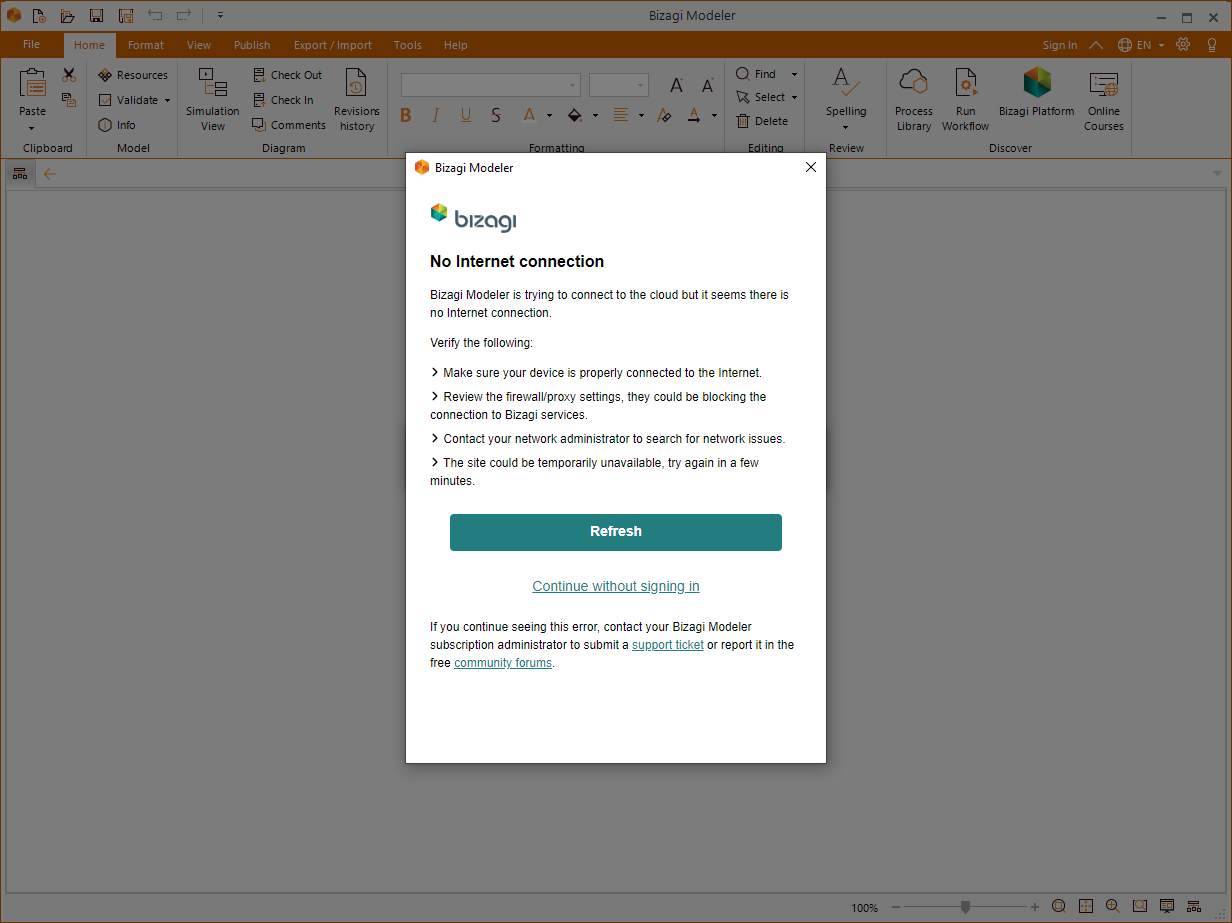1232x923 pixels.
Task: Open Simulation View
Action: (213, 99)
